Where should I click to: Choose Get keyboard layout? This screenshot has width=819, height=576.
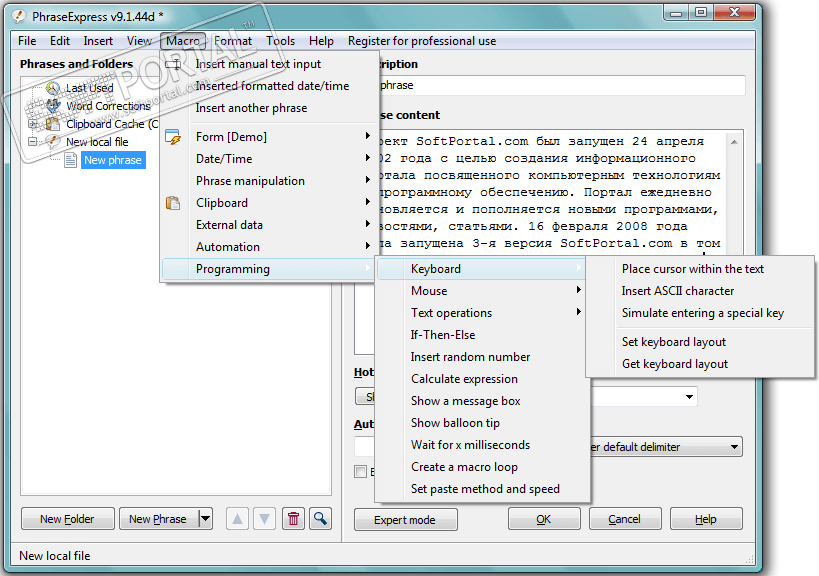tap(700, 364)
